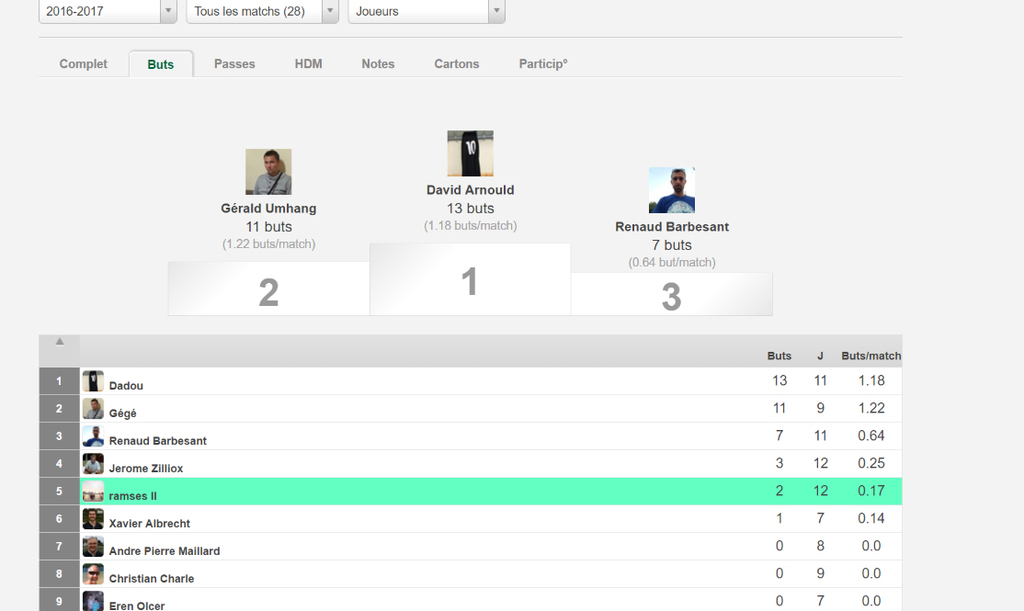The height and width of the screenshot is (611, 1024).
Task: Open Andre Pierre Maillard's player link
Action: click(x=164, y=551)
